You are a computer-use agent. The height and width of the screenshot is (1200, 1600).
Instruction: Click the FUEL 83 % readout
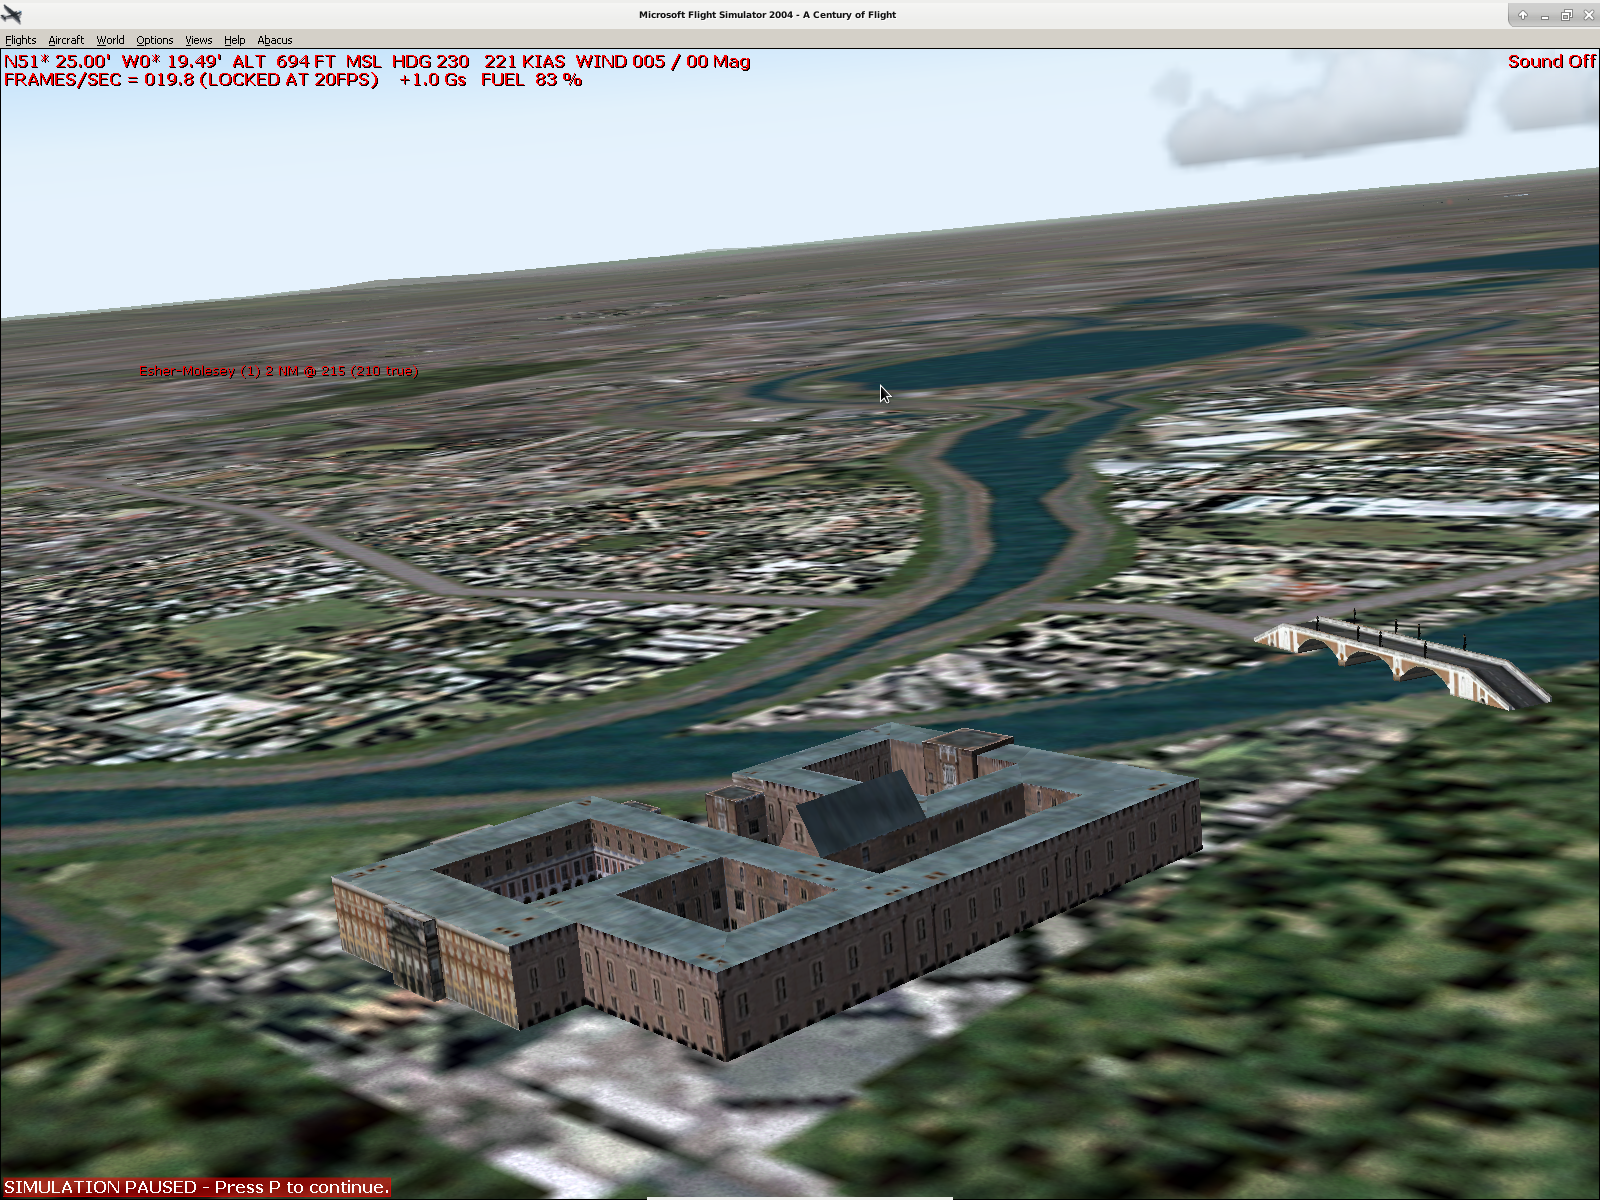pyautogui.click(x=531, y=80)
